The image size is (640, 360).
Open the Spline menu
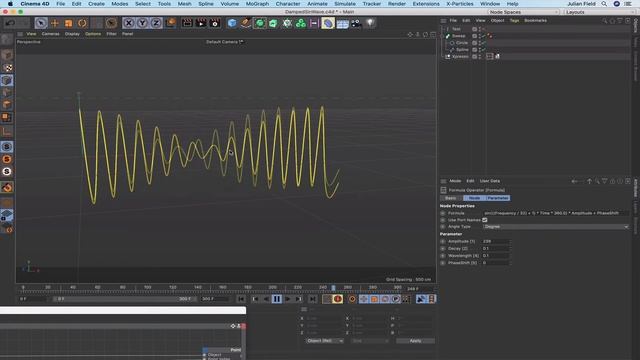point(206,4)
